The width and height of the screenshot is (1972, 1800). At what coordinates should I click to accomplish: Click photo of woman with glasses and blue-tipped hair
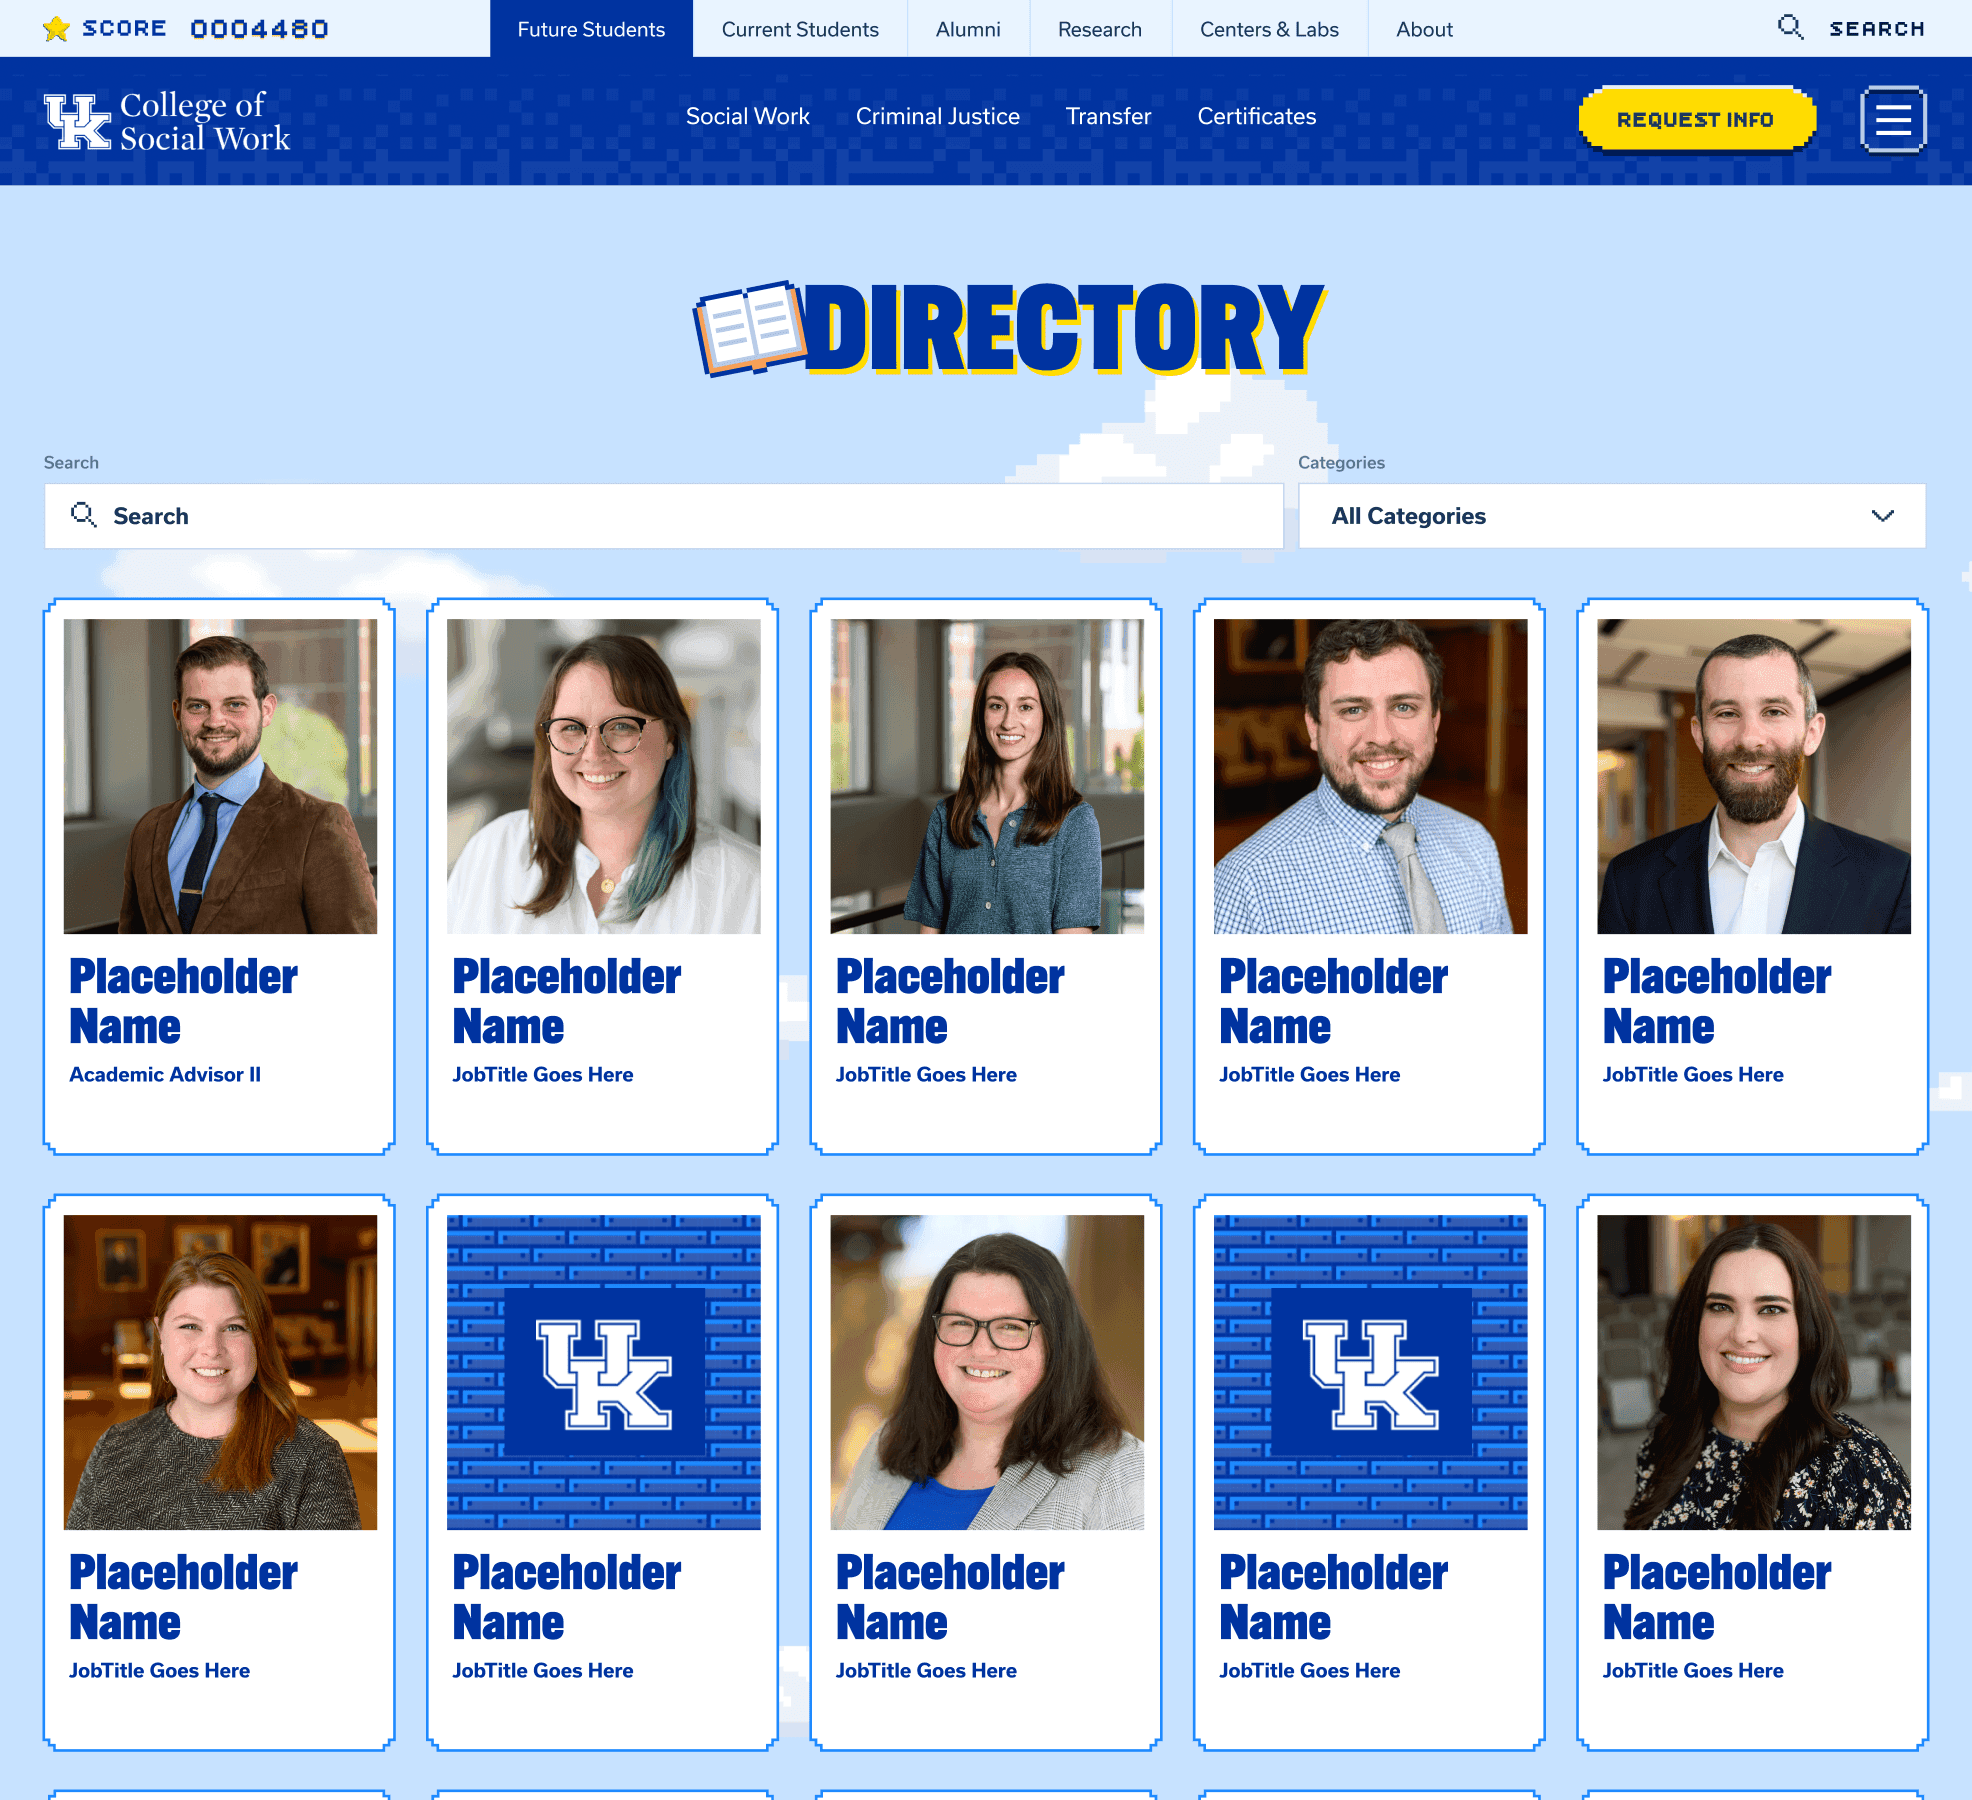click(603, 776)
